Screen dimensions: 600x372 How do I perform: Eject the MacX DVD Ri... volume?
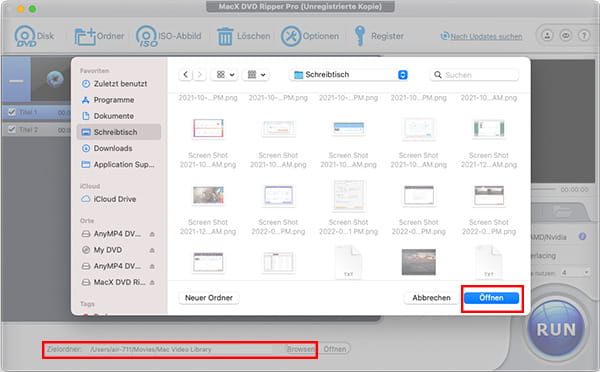[x=152, y=282]
